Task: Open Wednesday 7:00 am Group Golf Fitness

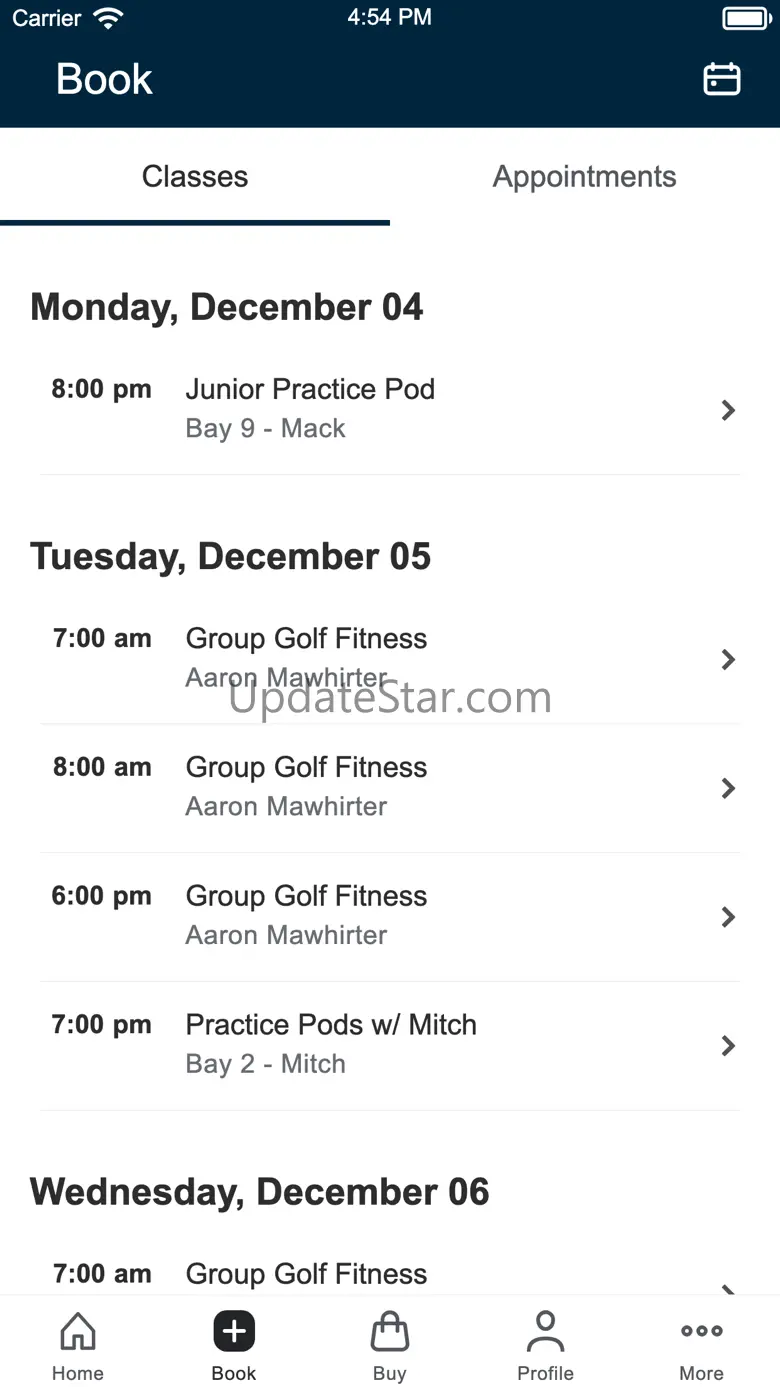Action: click(x=306, y=1274)
